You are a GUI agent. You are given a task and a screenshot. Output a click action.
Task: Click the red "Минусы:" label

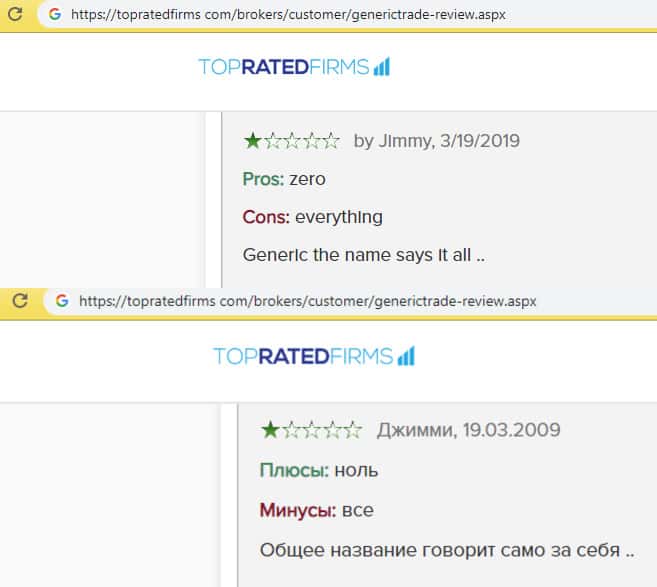pos(297,510)
